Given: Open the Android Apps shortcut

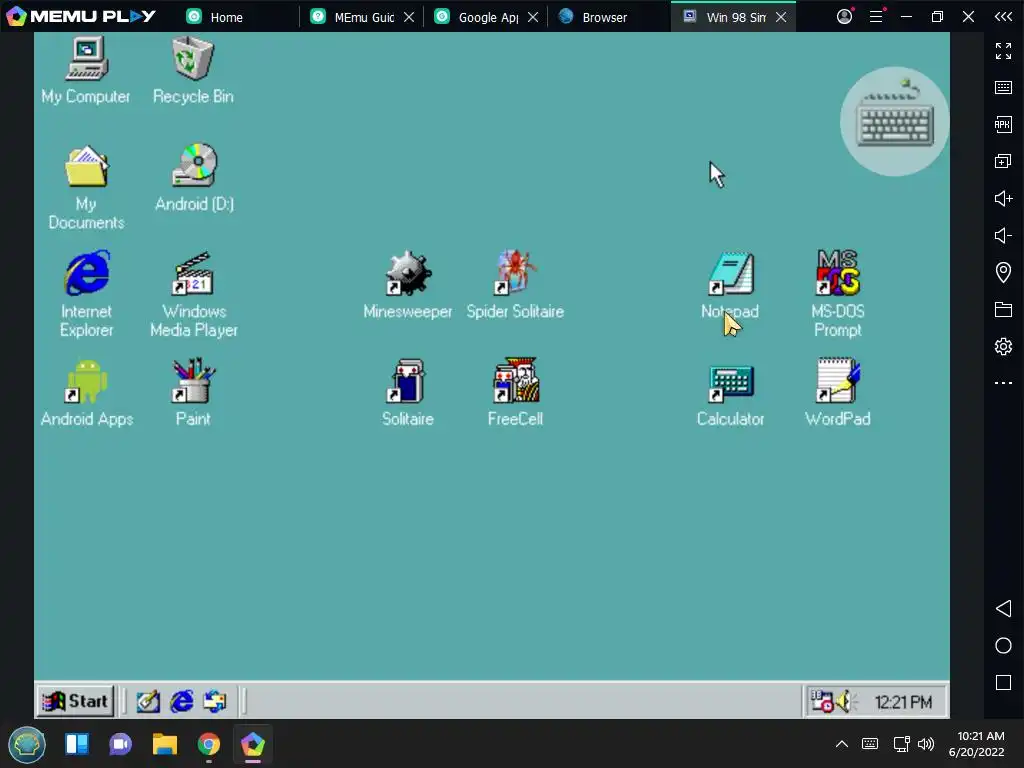Looking at the screenshot, I should click(87, 392).
